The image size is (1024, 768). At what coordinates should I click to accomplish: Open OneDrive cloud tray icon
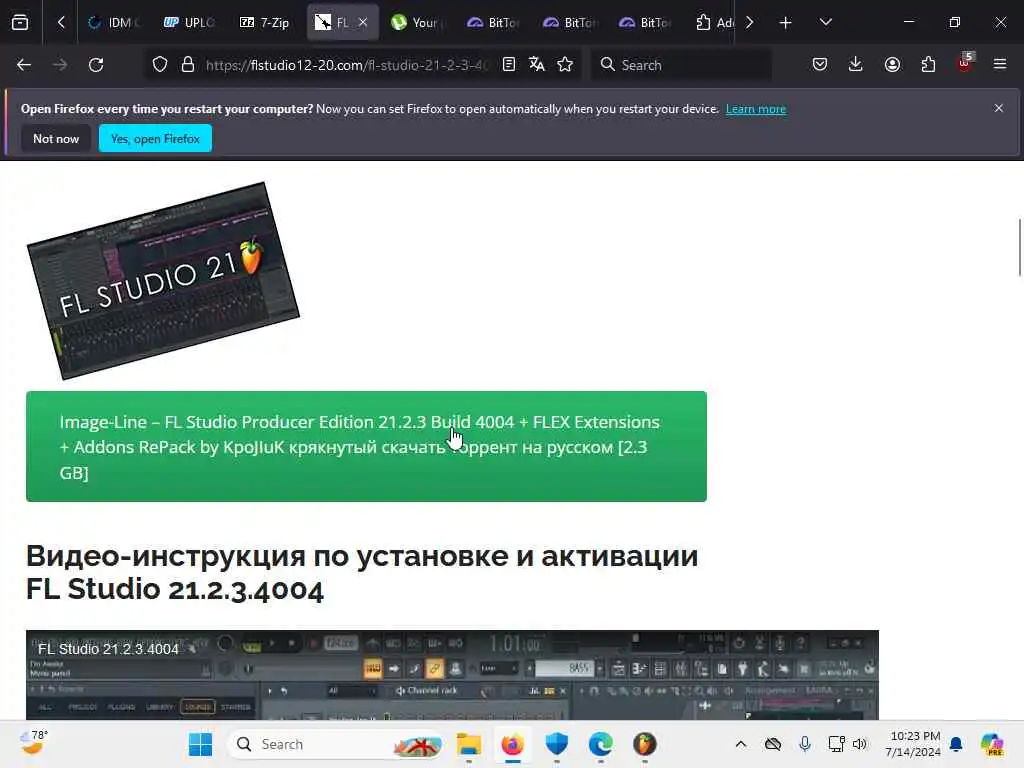pyautogui.click(x=773, y=744)
